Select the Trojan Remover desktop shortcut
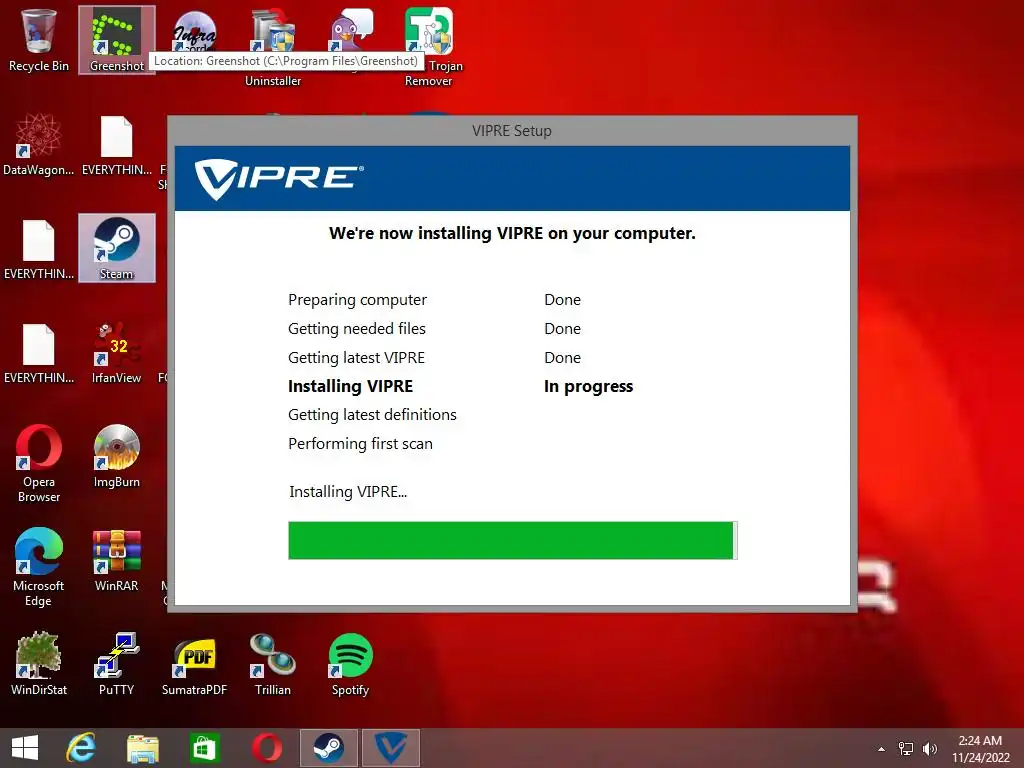 (x=428, y=46)
